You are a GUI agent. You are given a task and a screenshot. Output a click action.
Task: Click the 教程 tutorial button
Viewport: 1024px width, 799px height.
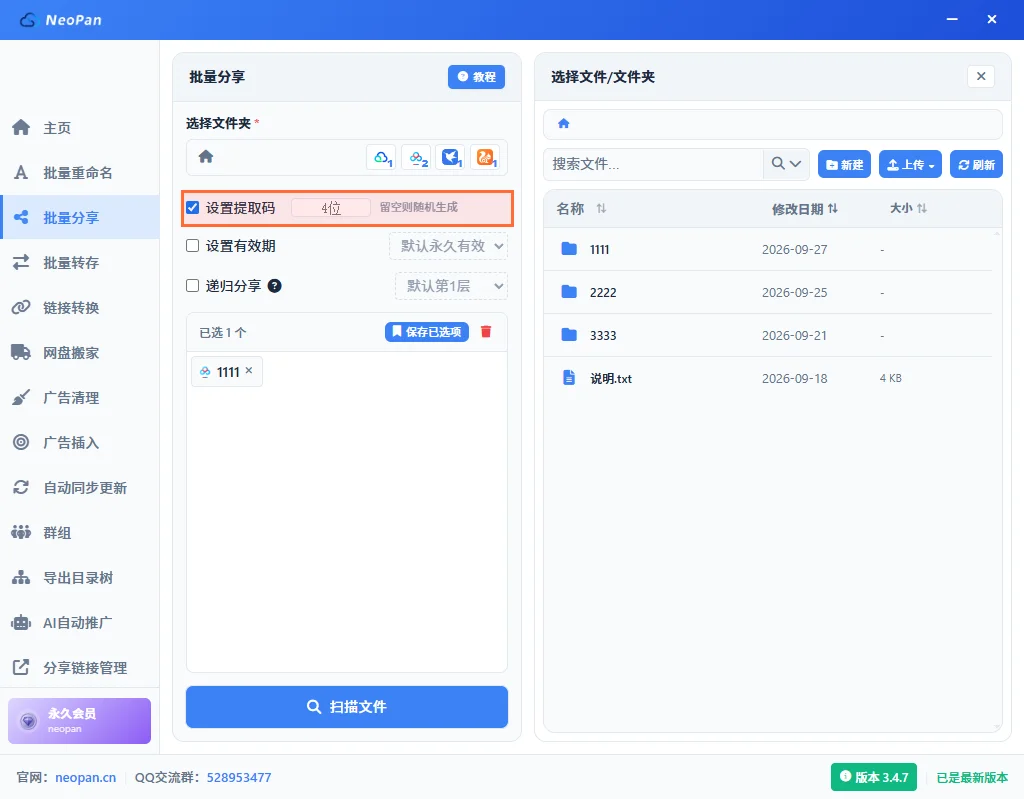click(476, 77)
